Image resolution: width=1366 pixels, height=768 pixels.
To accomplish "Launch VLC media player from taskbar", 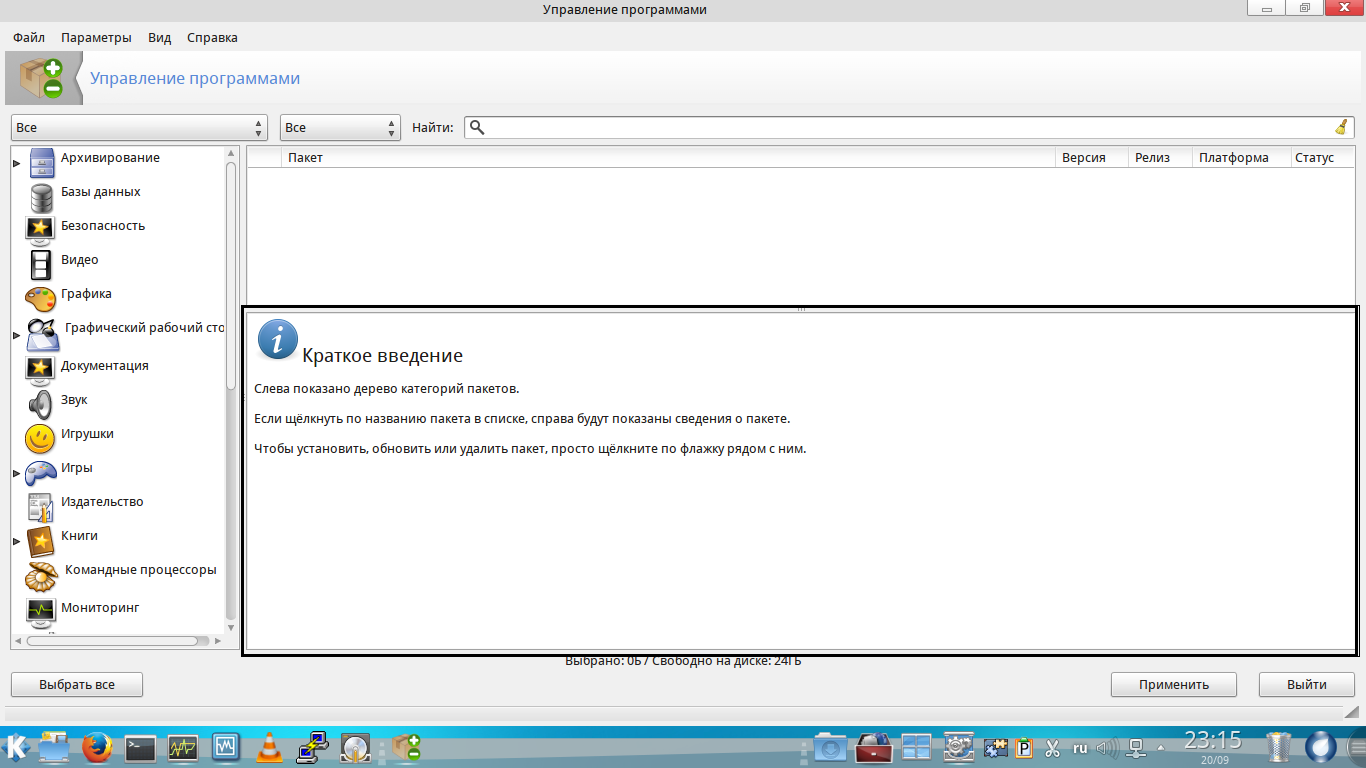I will tap(269, 747).
